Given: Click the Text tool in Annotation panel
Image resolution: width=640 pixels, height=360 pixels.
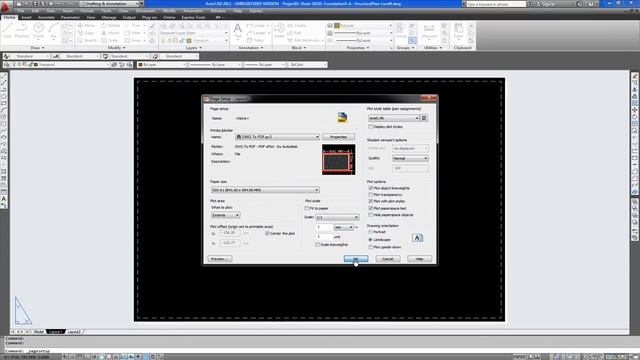Looking at the screenshot, I should point(238,32).
